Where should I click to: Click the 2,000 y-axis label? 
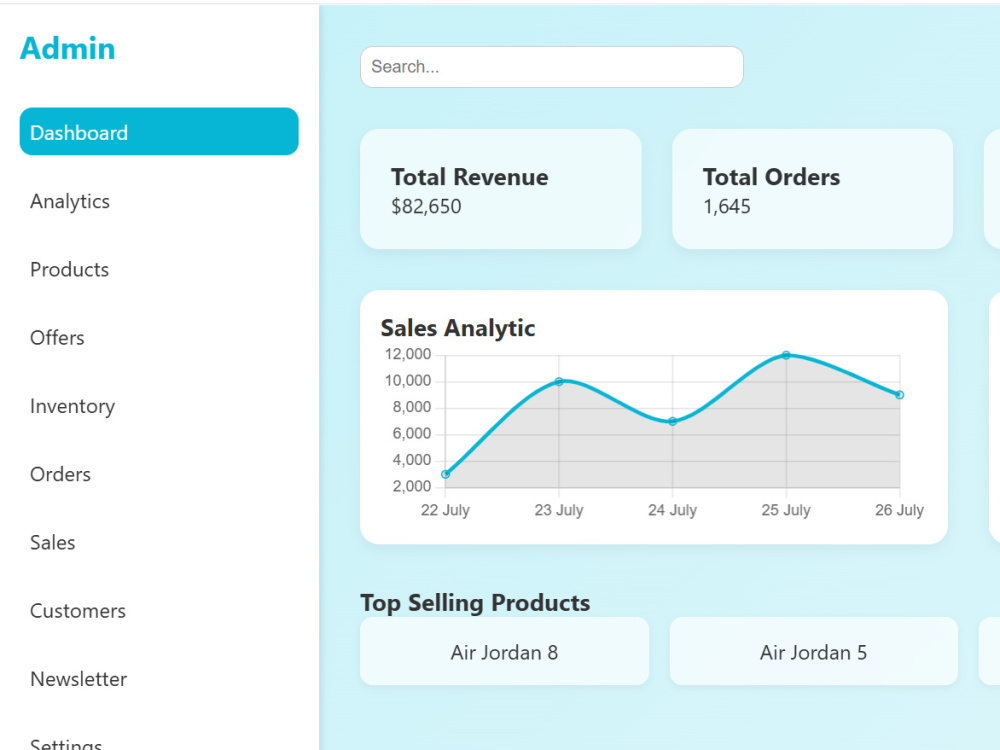(411, 487)
